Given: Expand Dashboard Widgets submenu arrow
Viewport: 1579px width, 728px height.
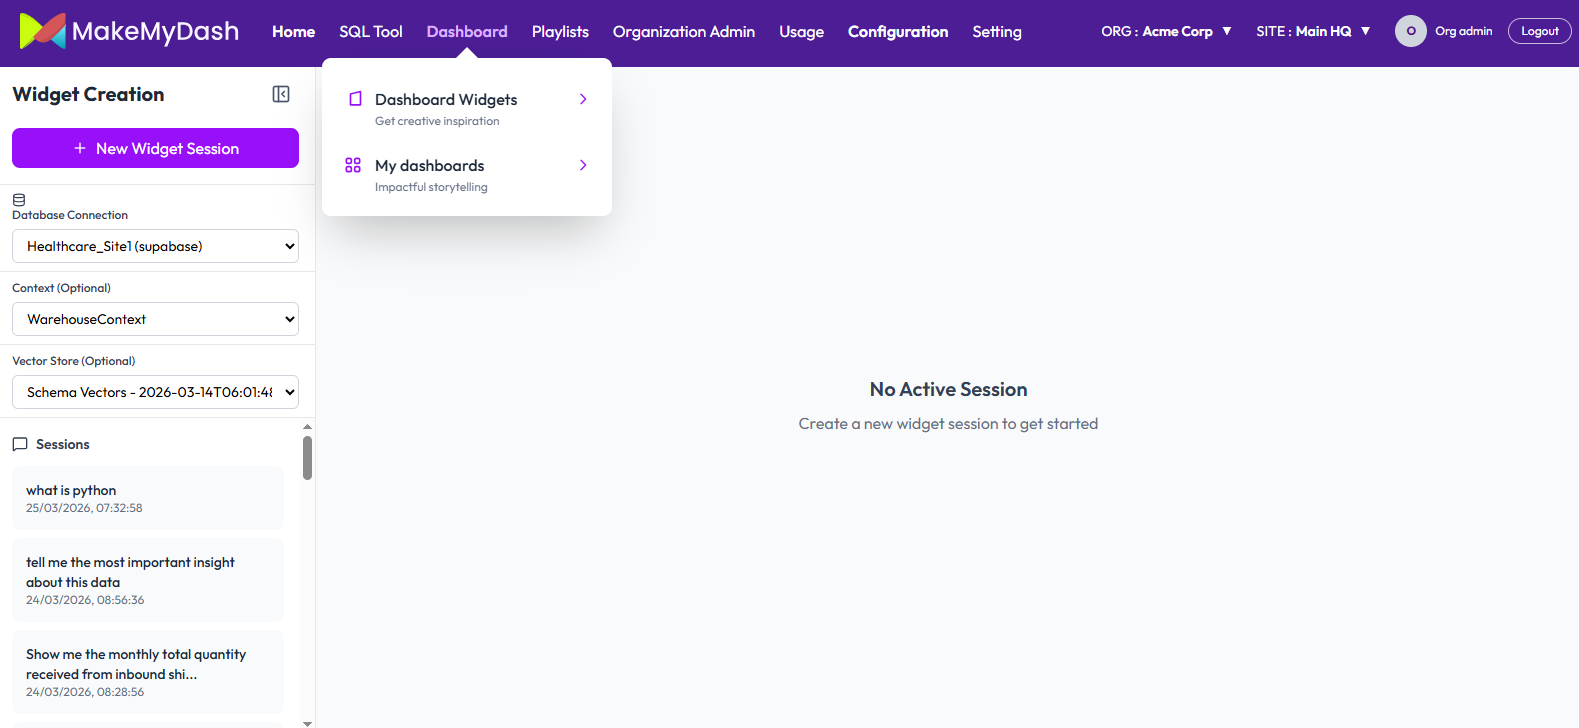Looking at the screenshot, I should pyautogui.click(x=583, y=99).
